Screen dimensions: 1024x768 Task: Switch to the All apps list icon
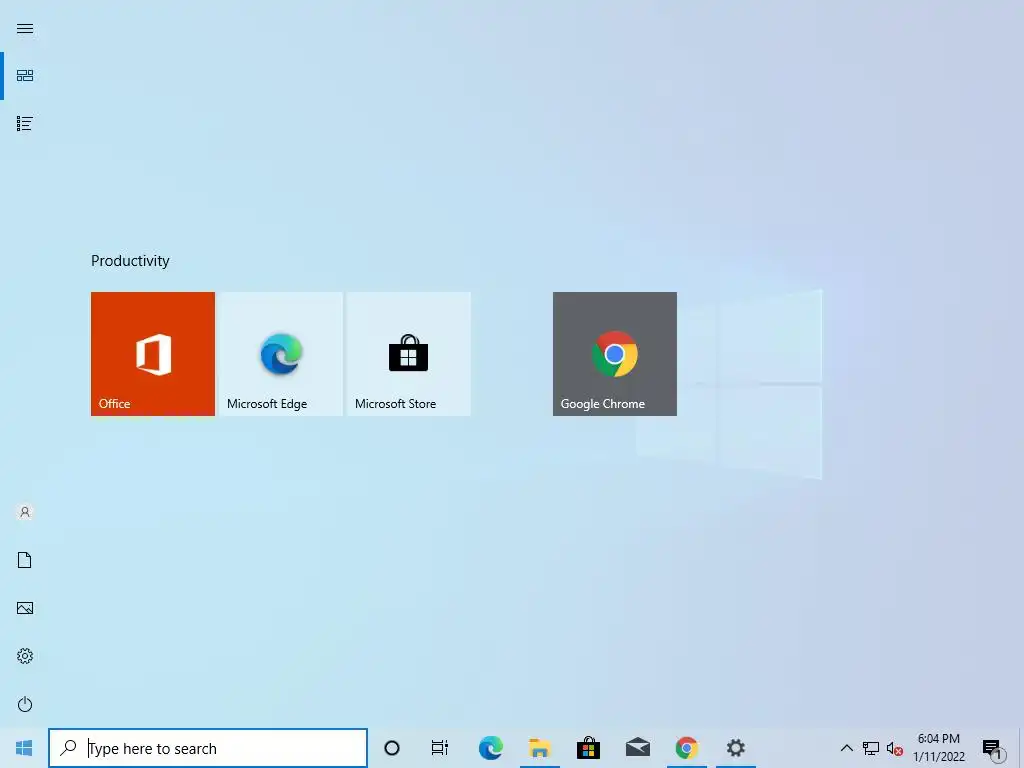(x=25, y=123)
